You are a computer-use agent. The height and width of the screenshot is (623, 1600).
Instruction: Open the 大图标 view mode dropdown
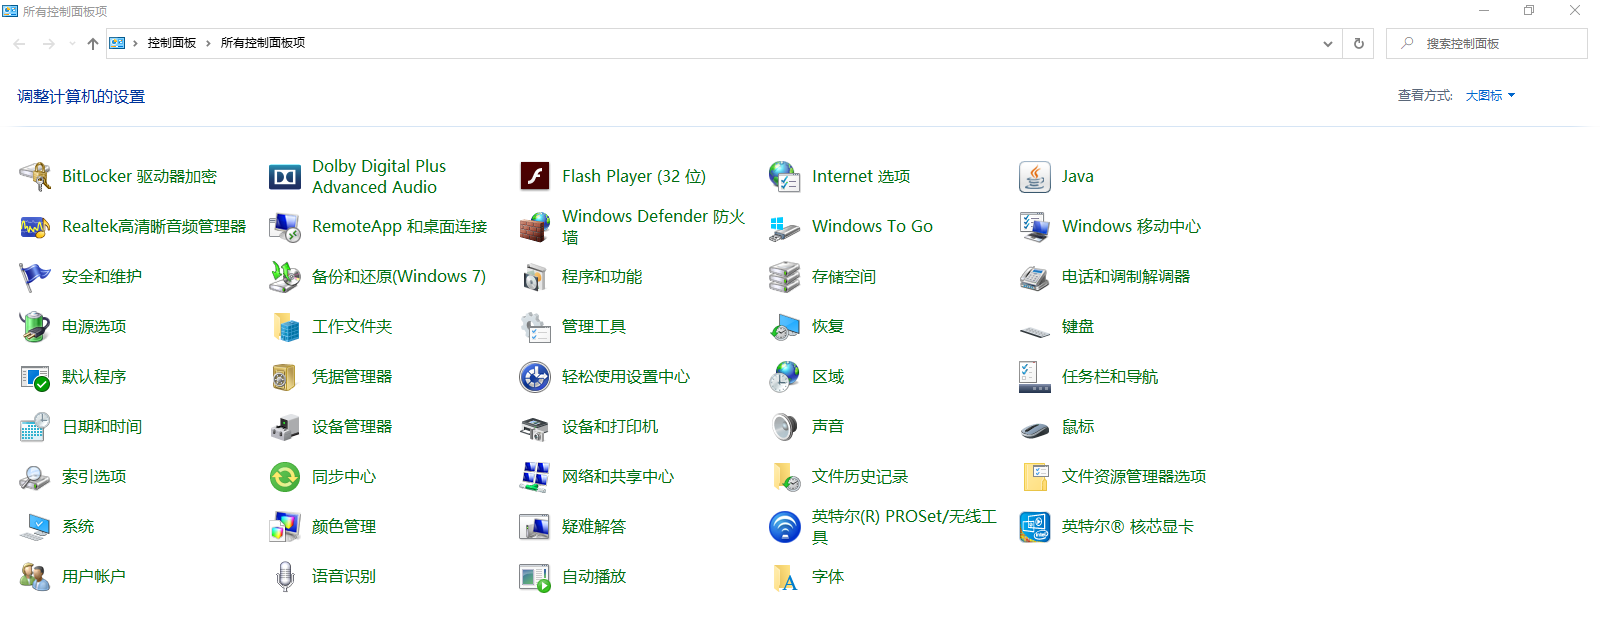pos(1490,96)
